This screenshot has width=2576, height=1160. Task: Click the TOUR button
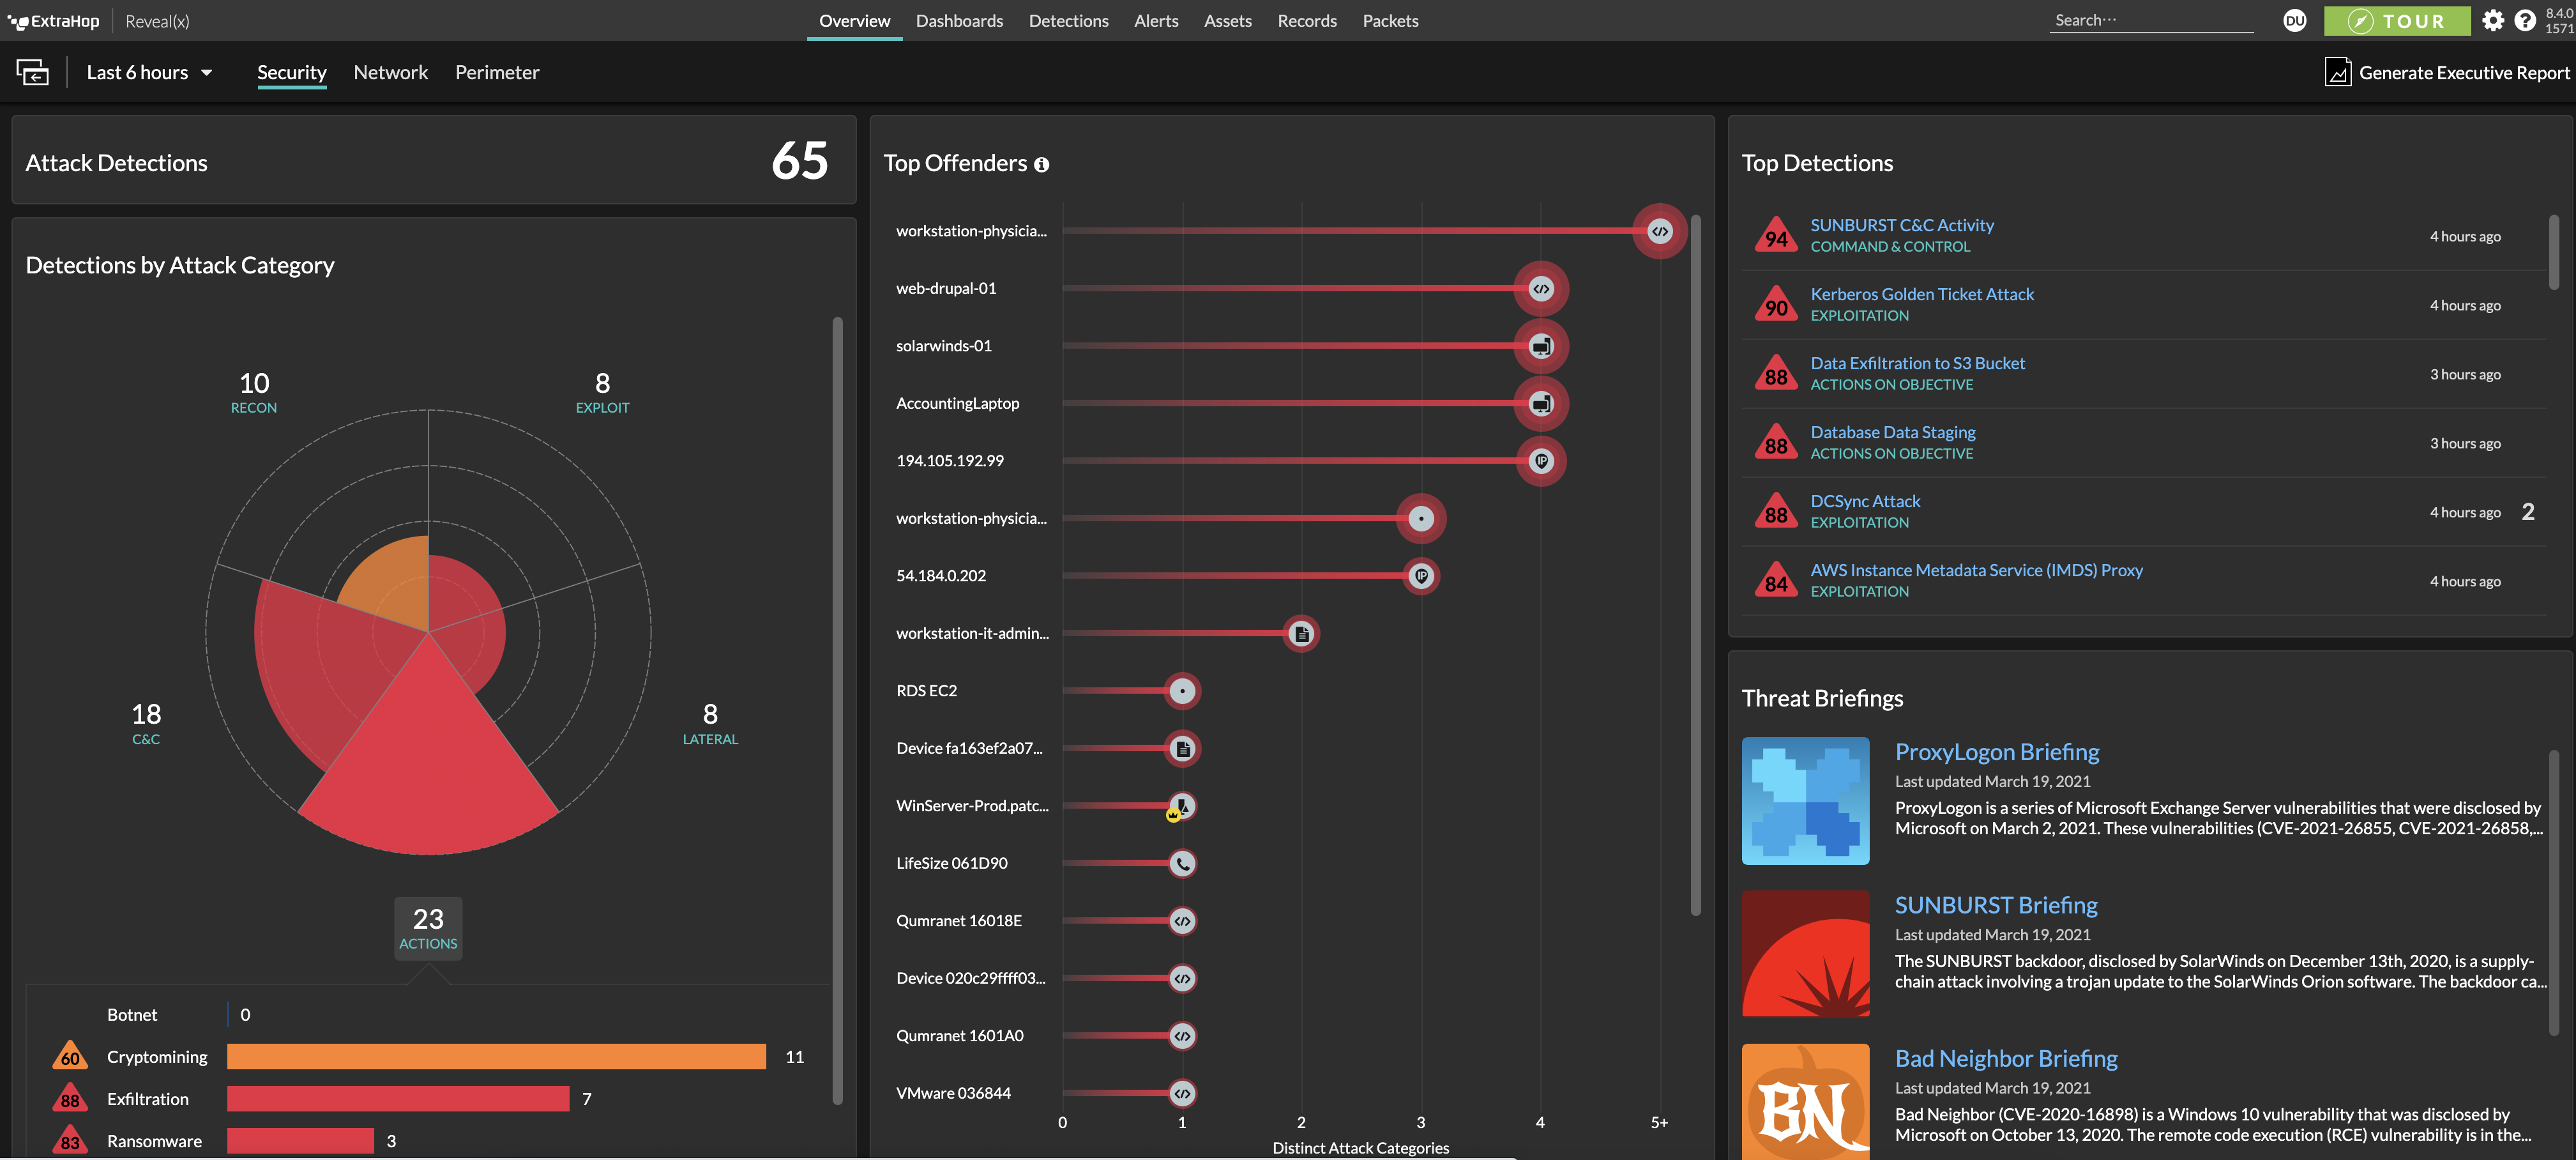pyautogui.click(x=2396, y=21)
